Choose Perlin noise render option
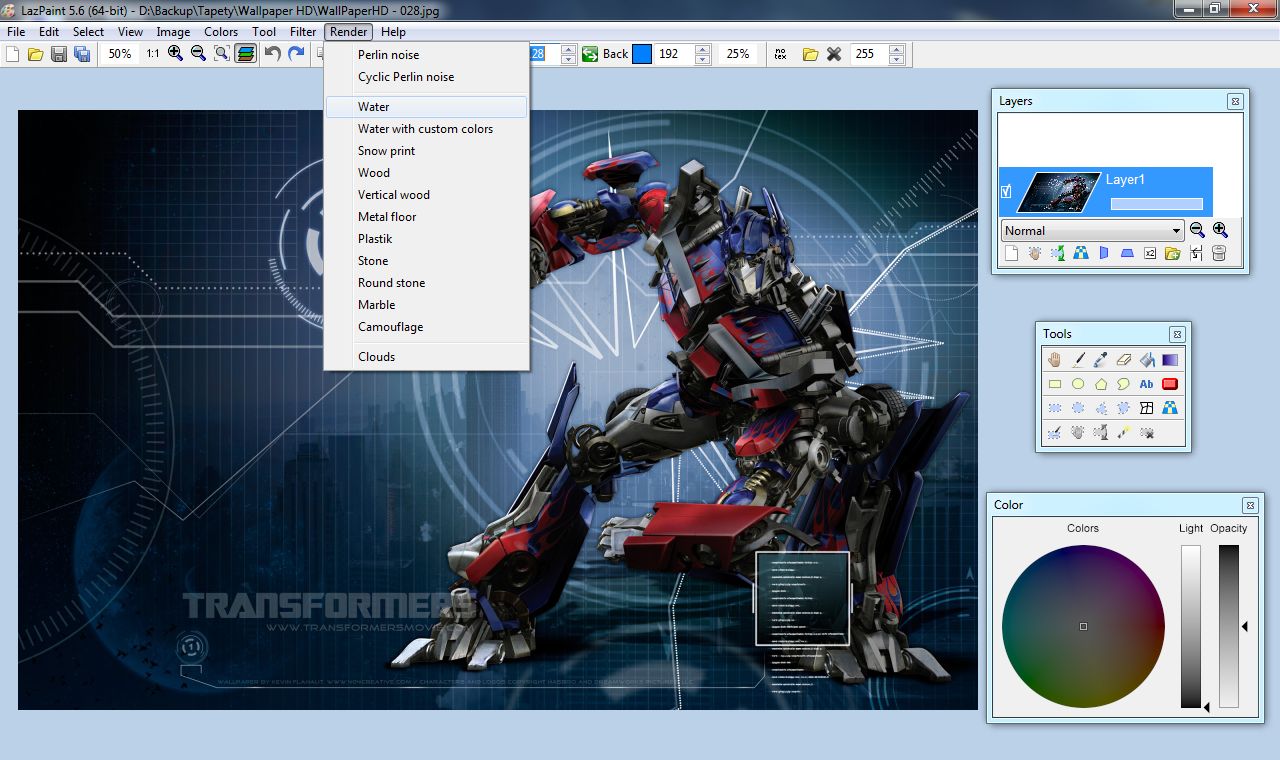1280x760 pixels. click(x=426, y=55)
